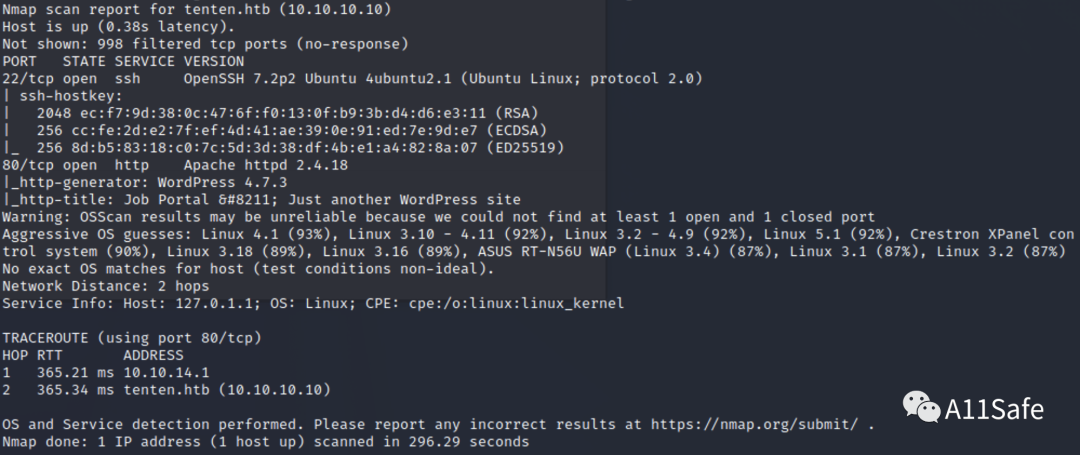Click the PORT STATE SERVICE VERSION header
This screenshot has width=1080, height=455.
(123, 61)
